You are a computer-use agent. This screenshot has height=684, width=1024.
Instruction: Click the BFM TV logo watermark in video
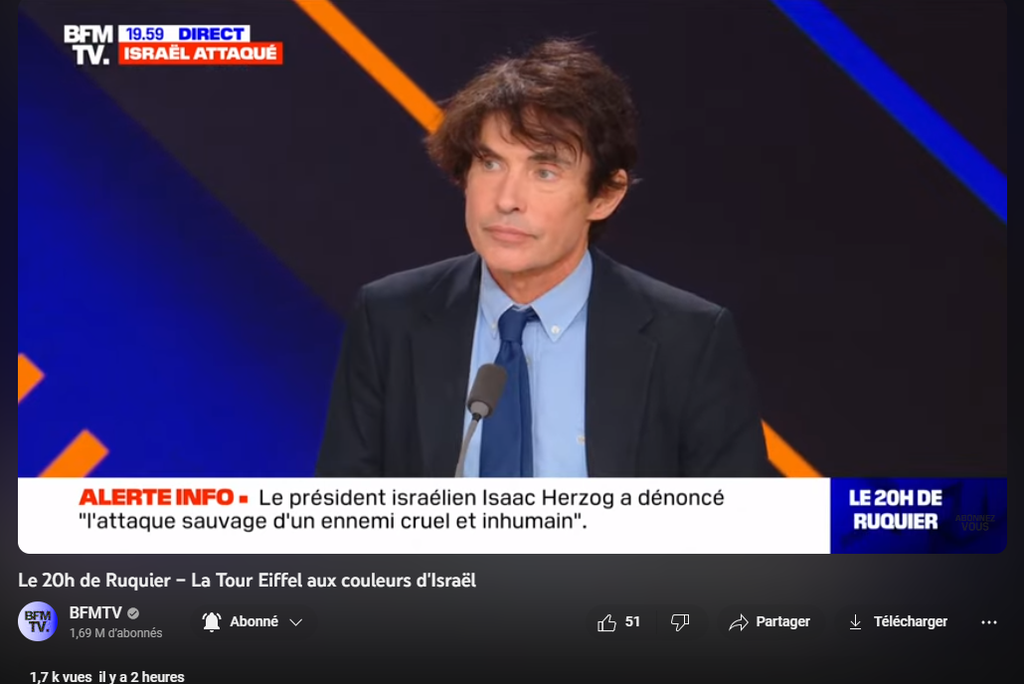click(x=88, y=44)
